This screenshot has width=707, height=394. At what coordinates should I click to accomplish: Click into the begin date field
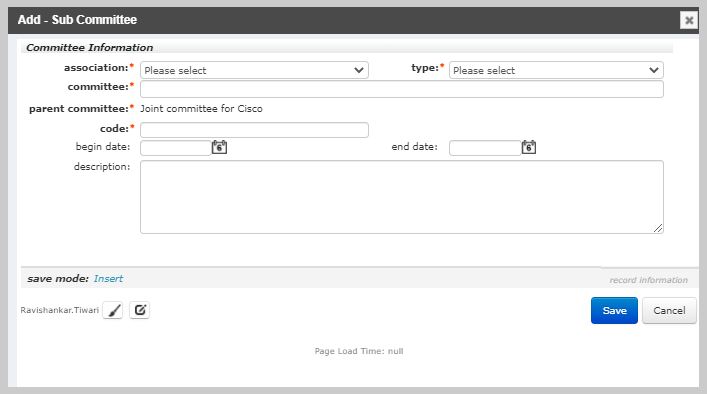pos(176,148)
